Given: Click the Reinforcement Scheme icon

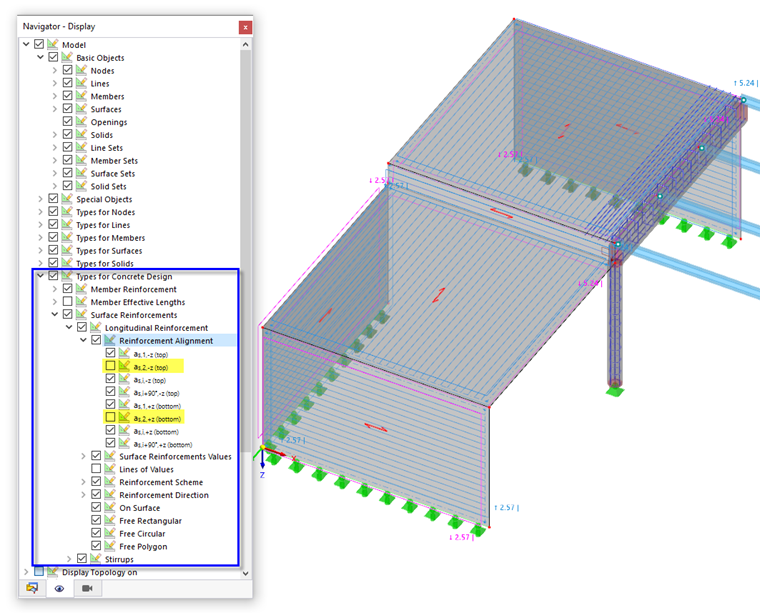Looking at the screenshot, I should (110, 482).
